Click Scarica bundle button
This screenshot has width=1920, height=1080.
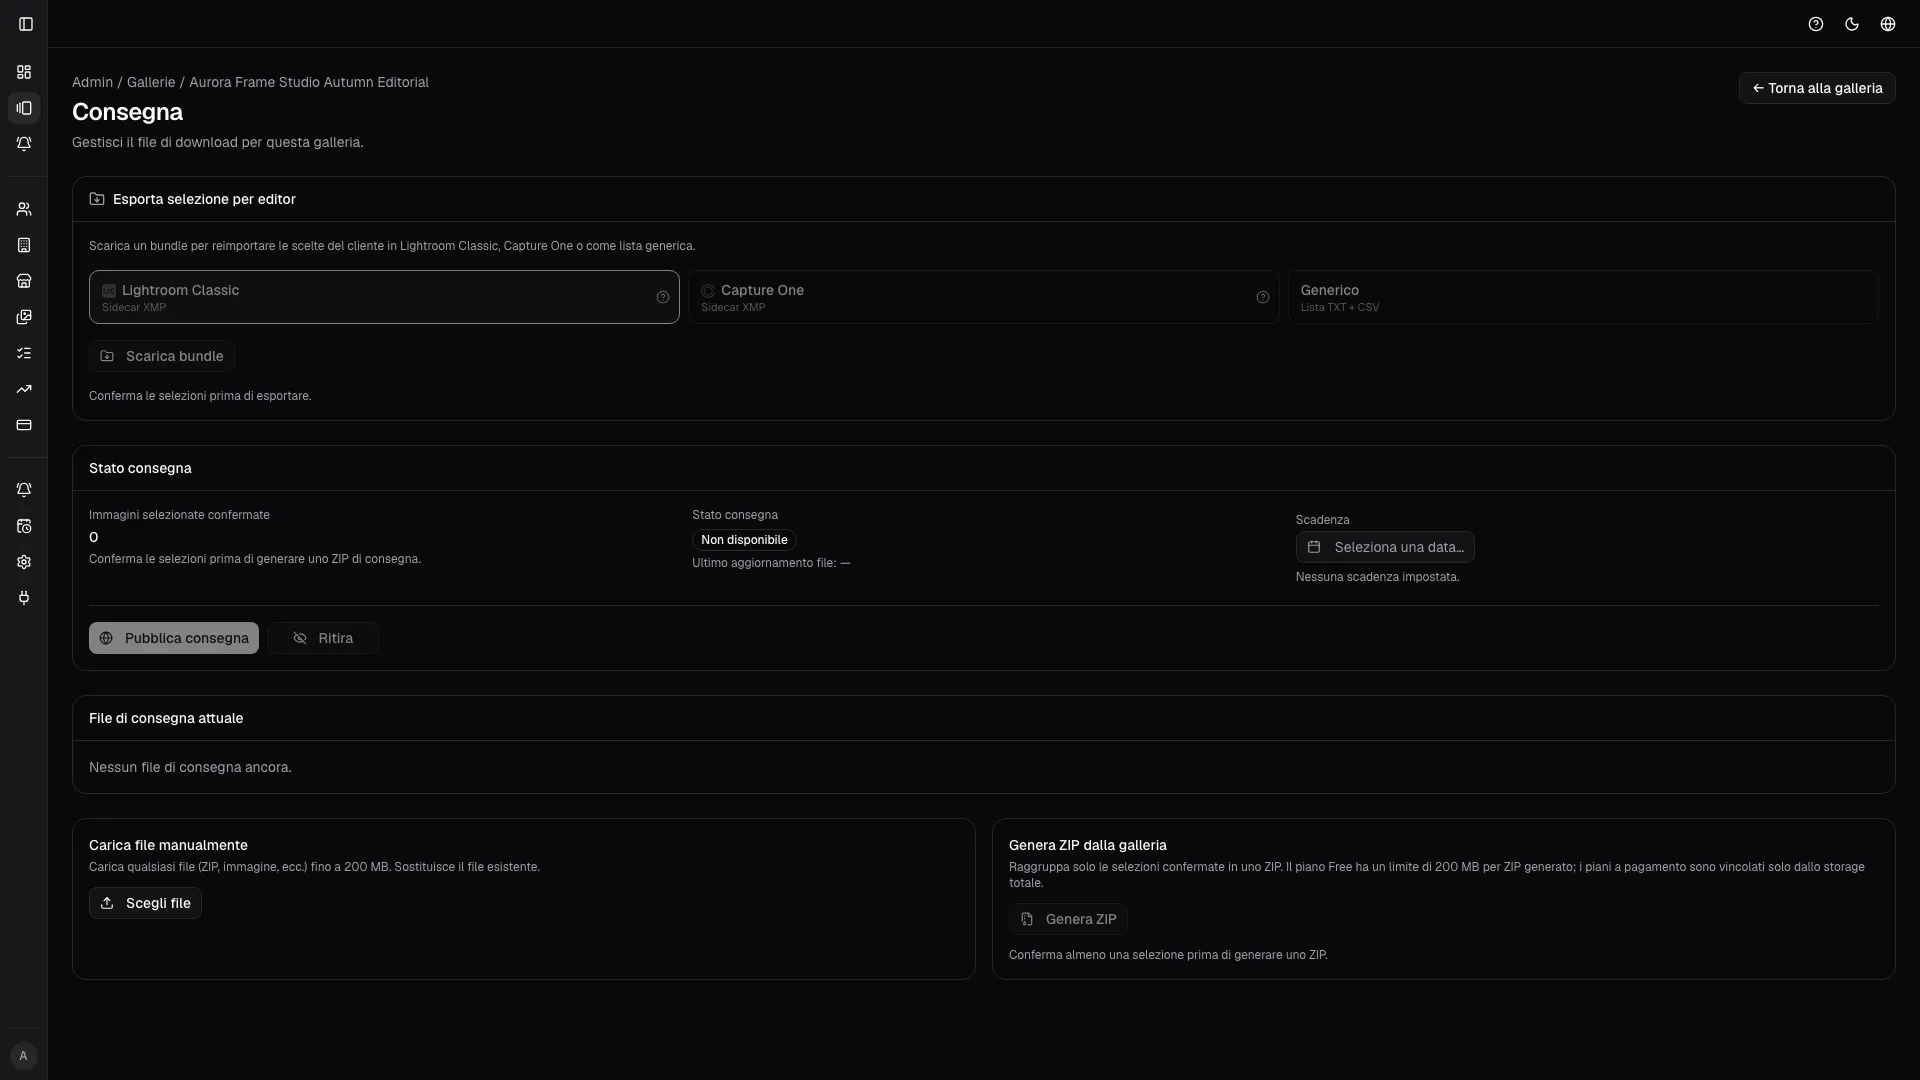[162, 356]
